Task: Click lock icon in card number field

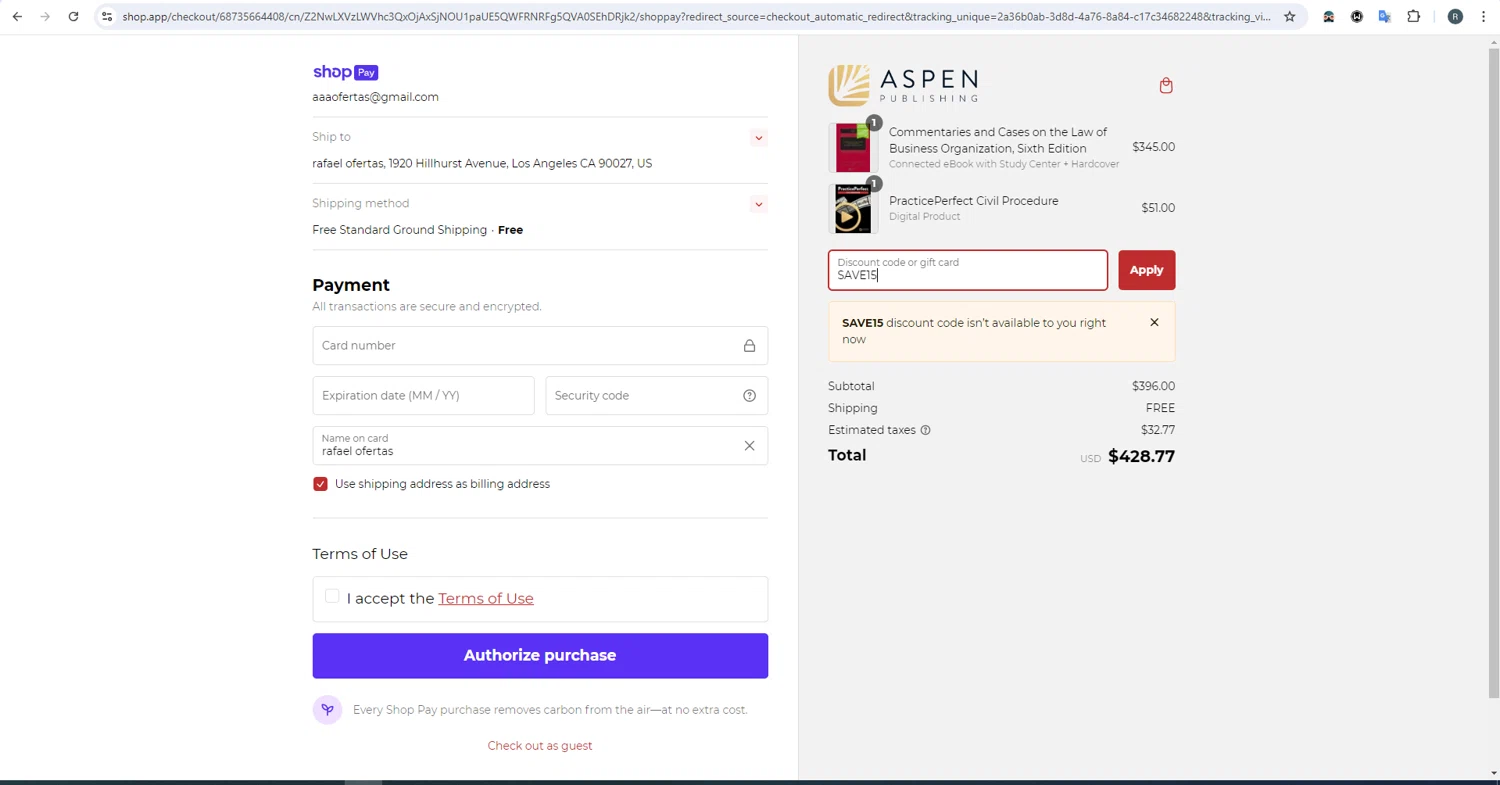Action: pos(749,346)
